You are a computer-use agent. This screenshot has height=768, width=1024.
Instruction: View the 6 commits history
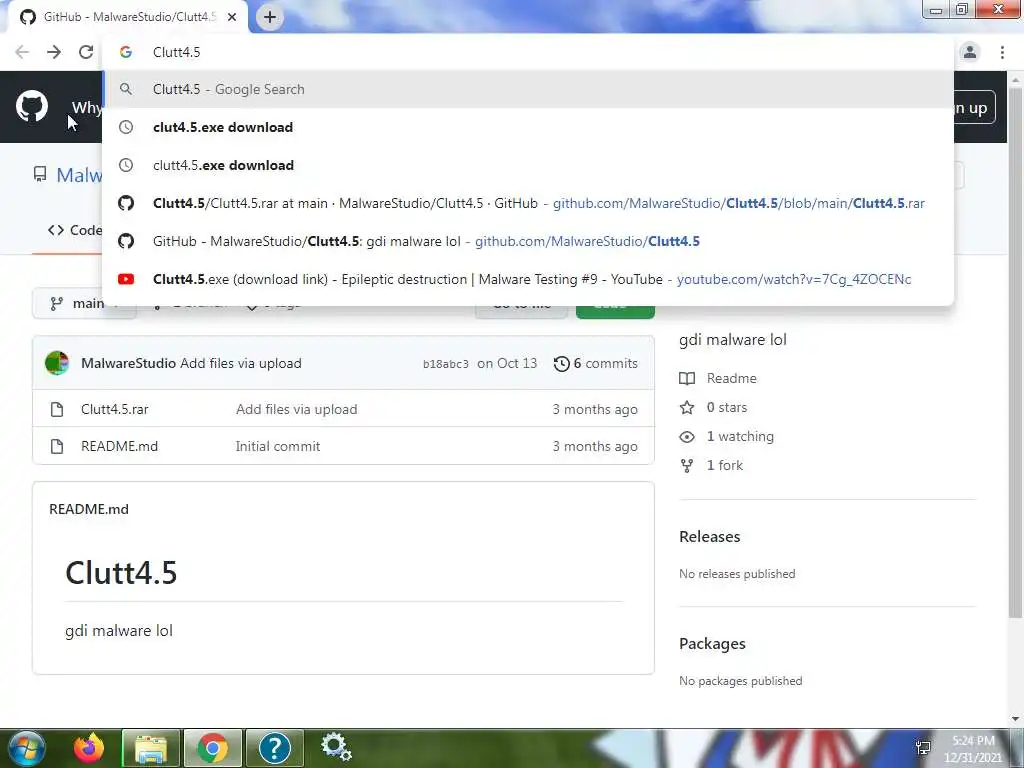(596, 363)
